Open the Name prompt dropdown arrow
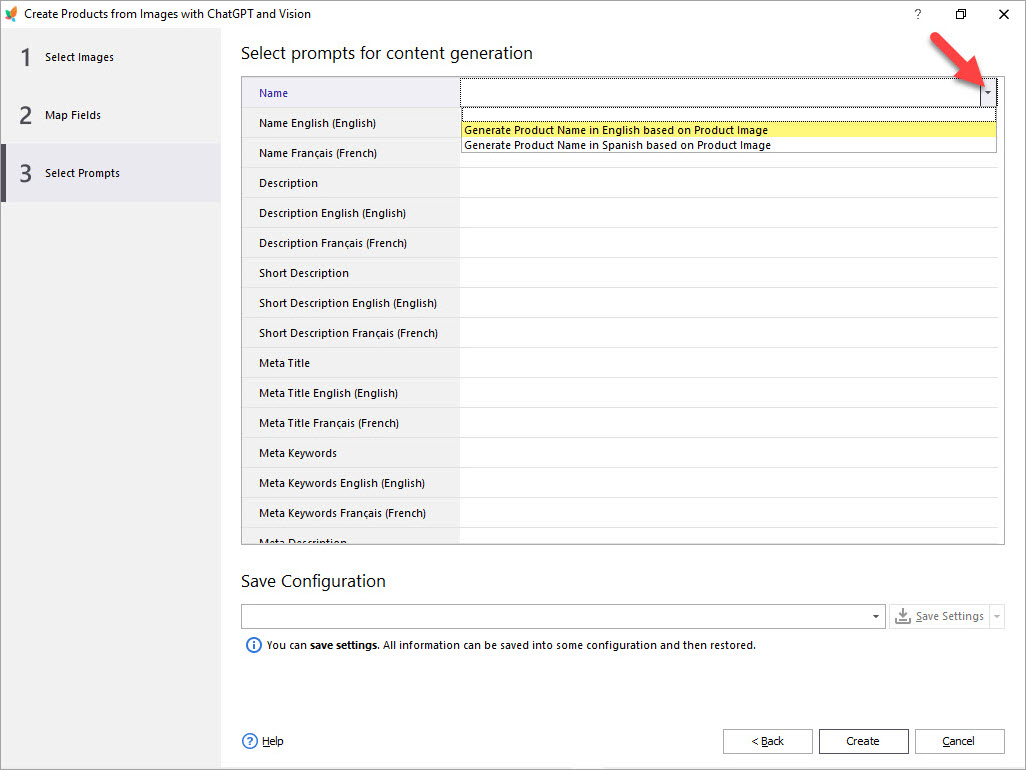 pos(988,93)
